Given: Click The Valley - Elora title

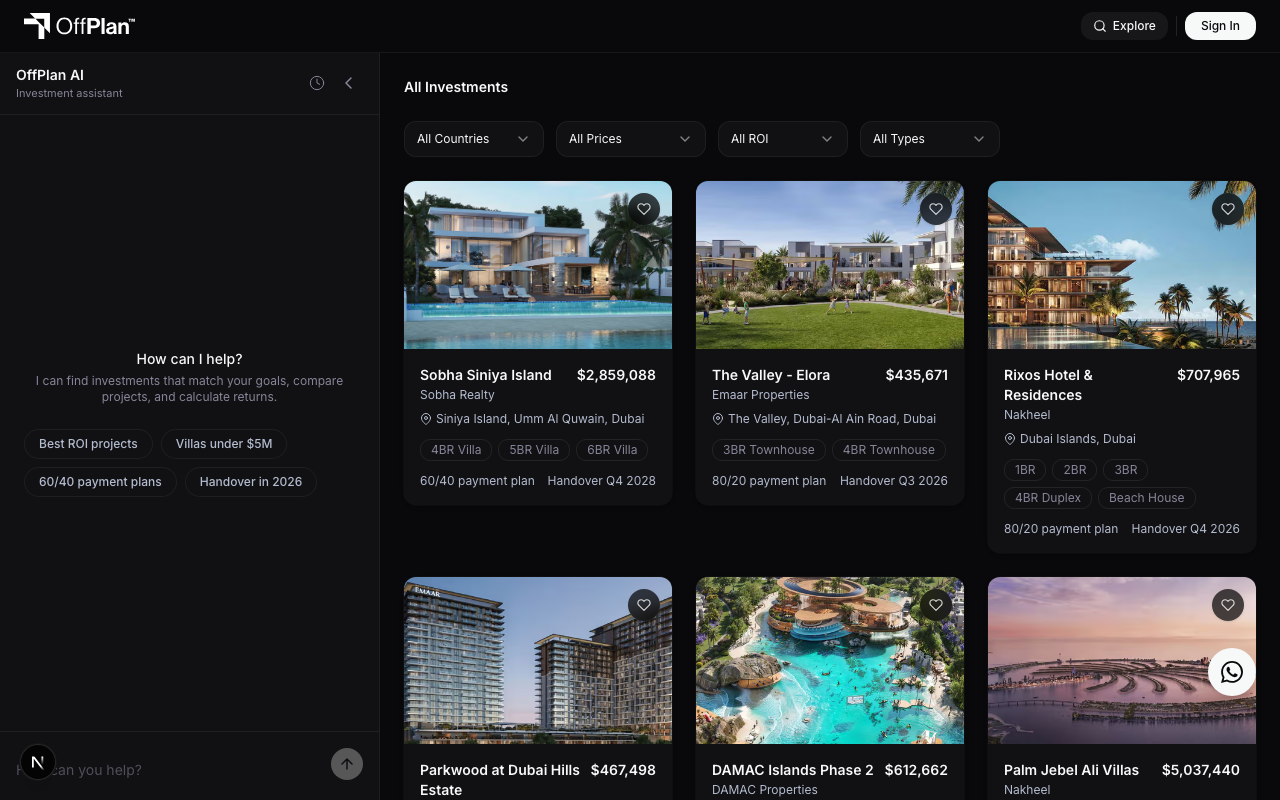Looking at the screenshot, I should pyautogui.click(x=771, y=375).
